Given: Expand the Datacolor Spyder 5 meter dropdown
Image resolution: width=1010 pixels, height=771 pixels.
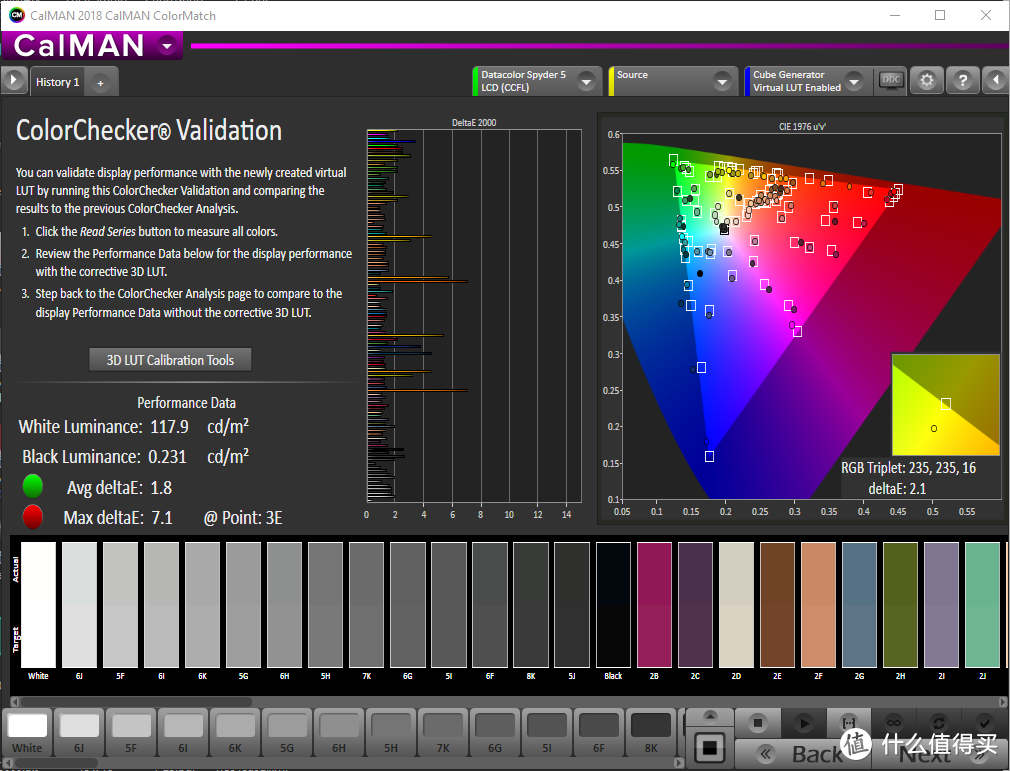Looking at the screenshot, I should click(587, 81).
